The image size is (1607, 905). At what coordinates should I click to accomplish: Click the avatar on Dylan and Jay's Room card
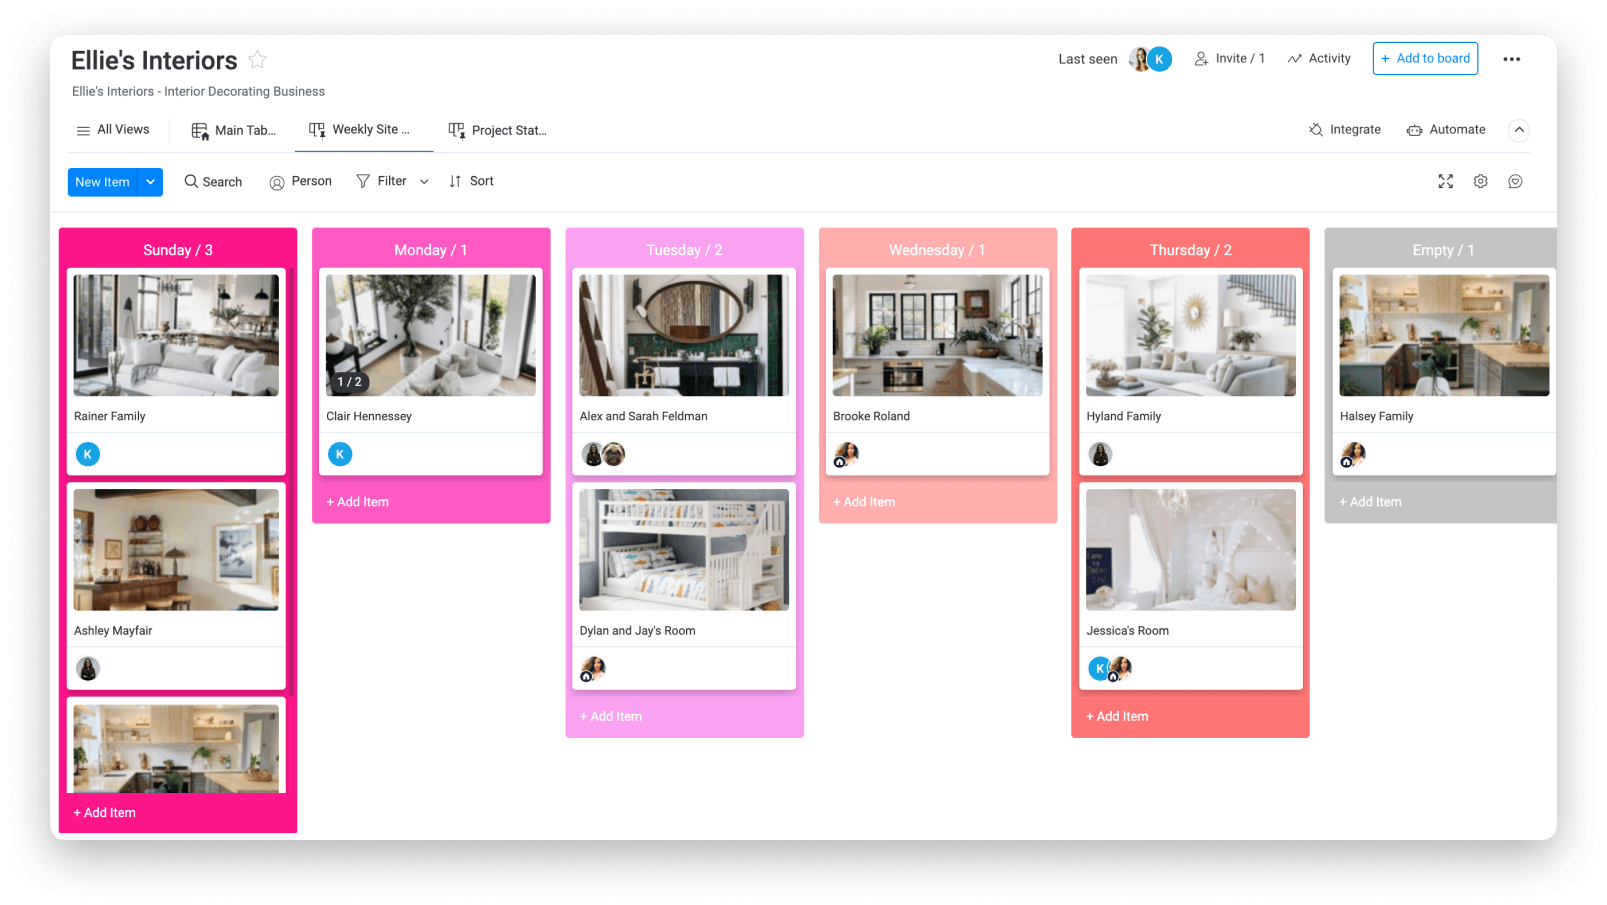point(593,669)
